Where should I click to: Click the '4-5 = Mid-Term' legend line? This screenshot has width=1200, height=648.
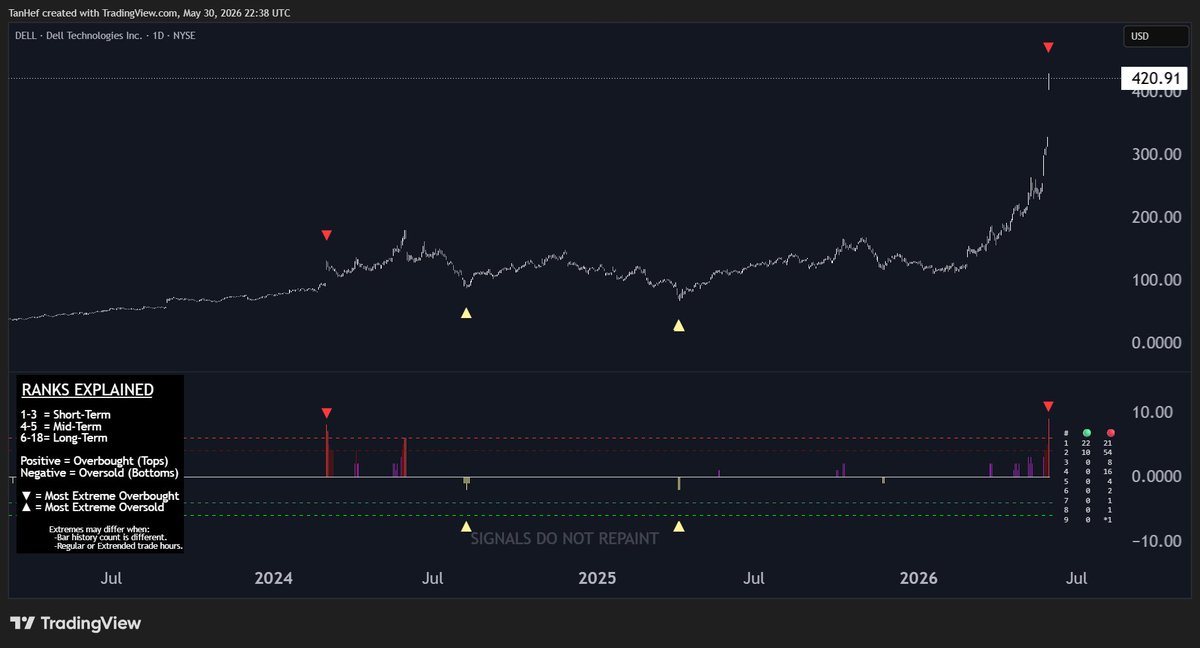point(62,426)
